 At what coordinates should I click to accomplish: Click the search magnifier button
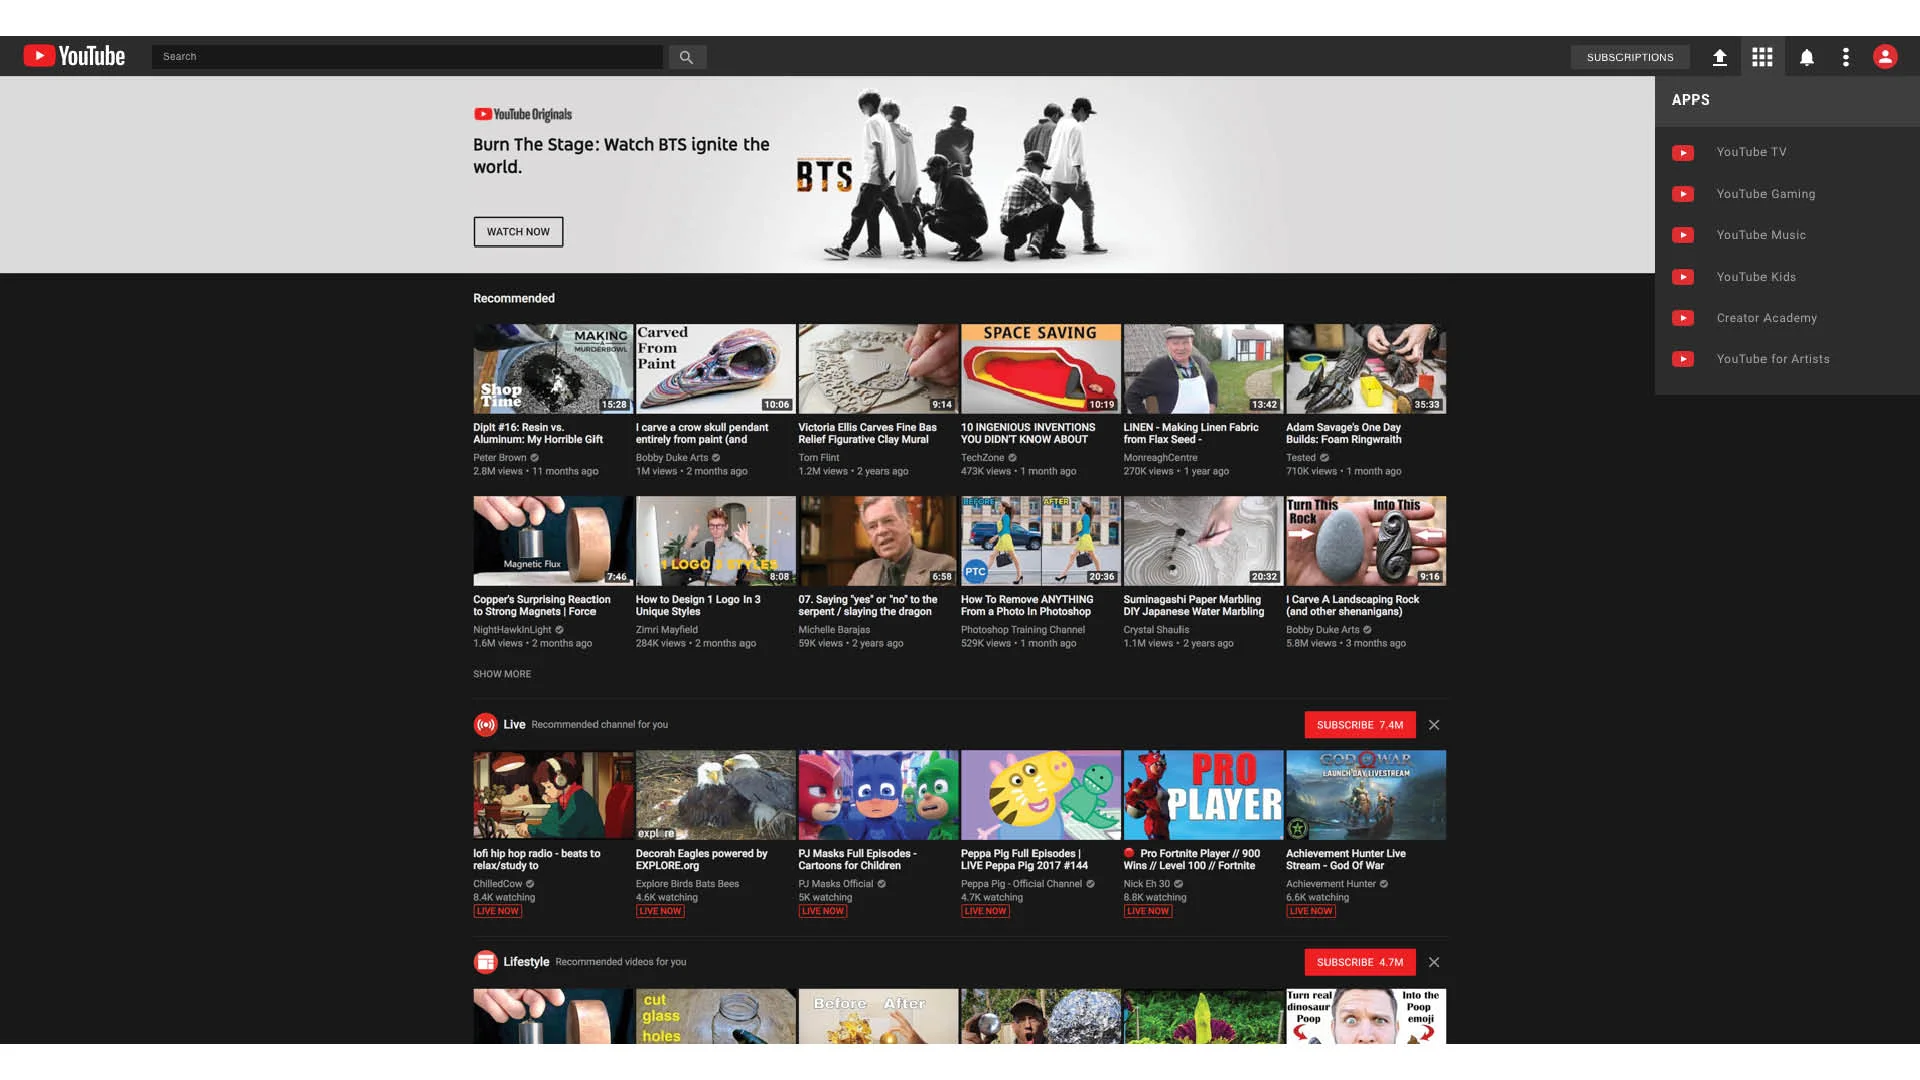coord(686,57)
